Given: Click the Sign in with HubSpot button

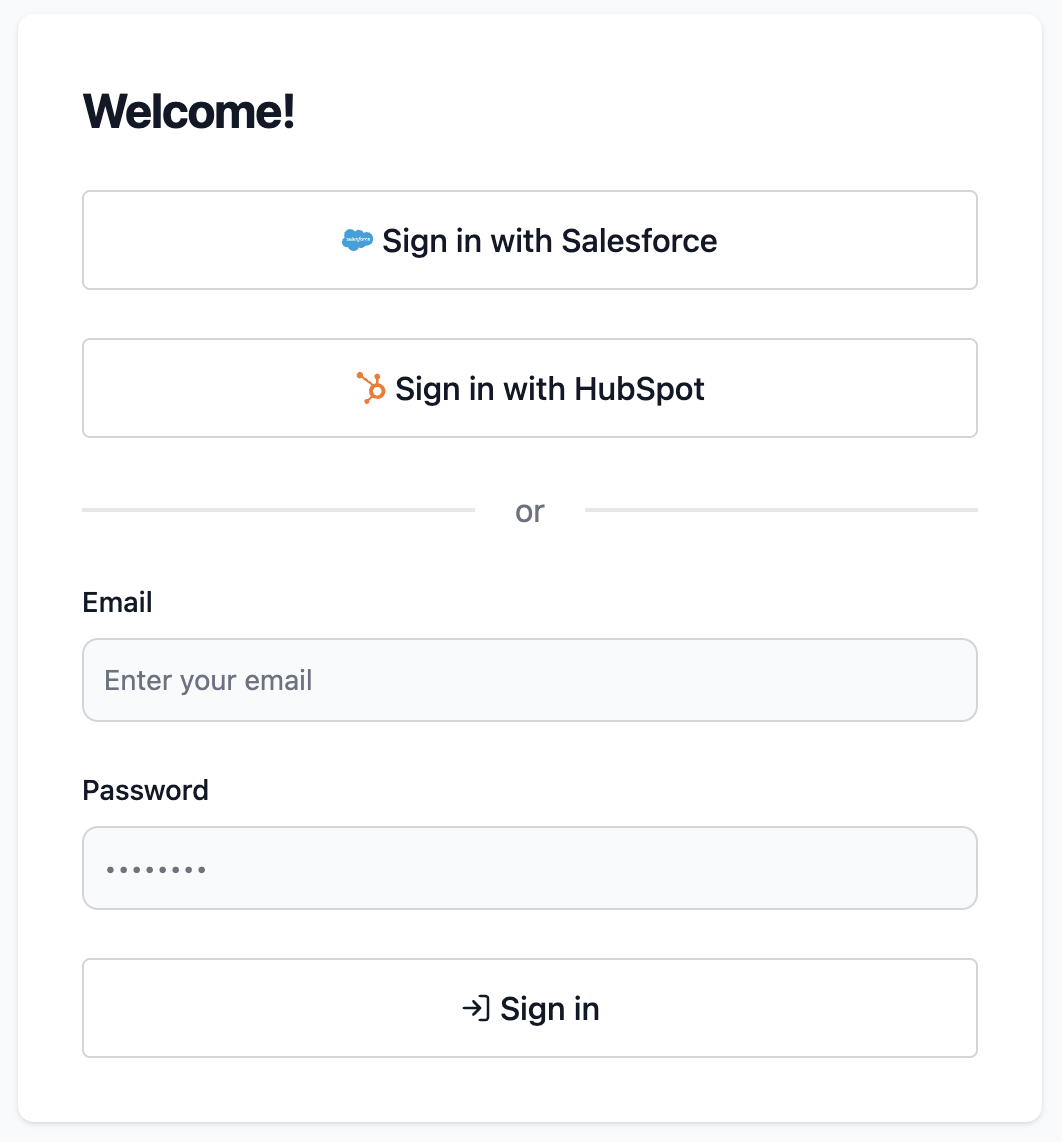Looking at the screenshot, I should 530,388.
